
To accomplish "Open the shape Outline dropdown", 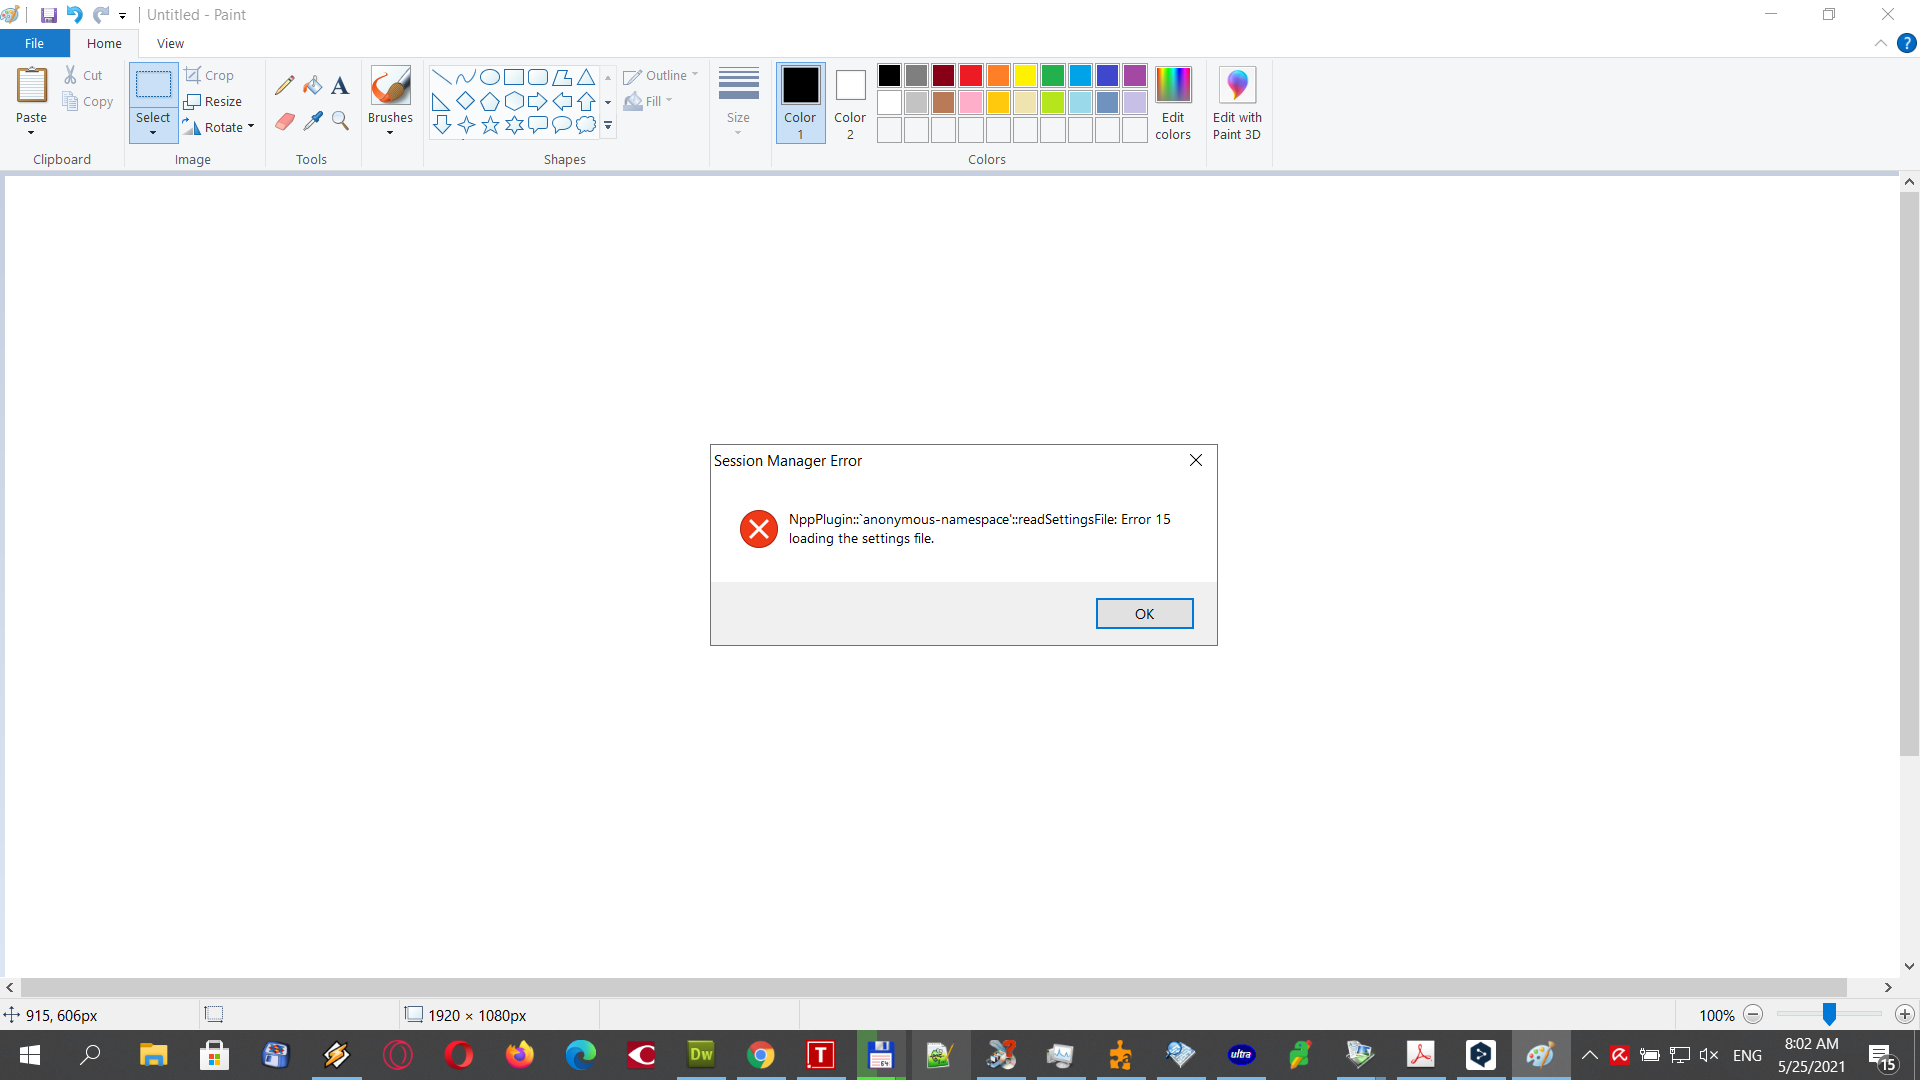I will [x=660, y=76].
